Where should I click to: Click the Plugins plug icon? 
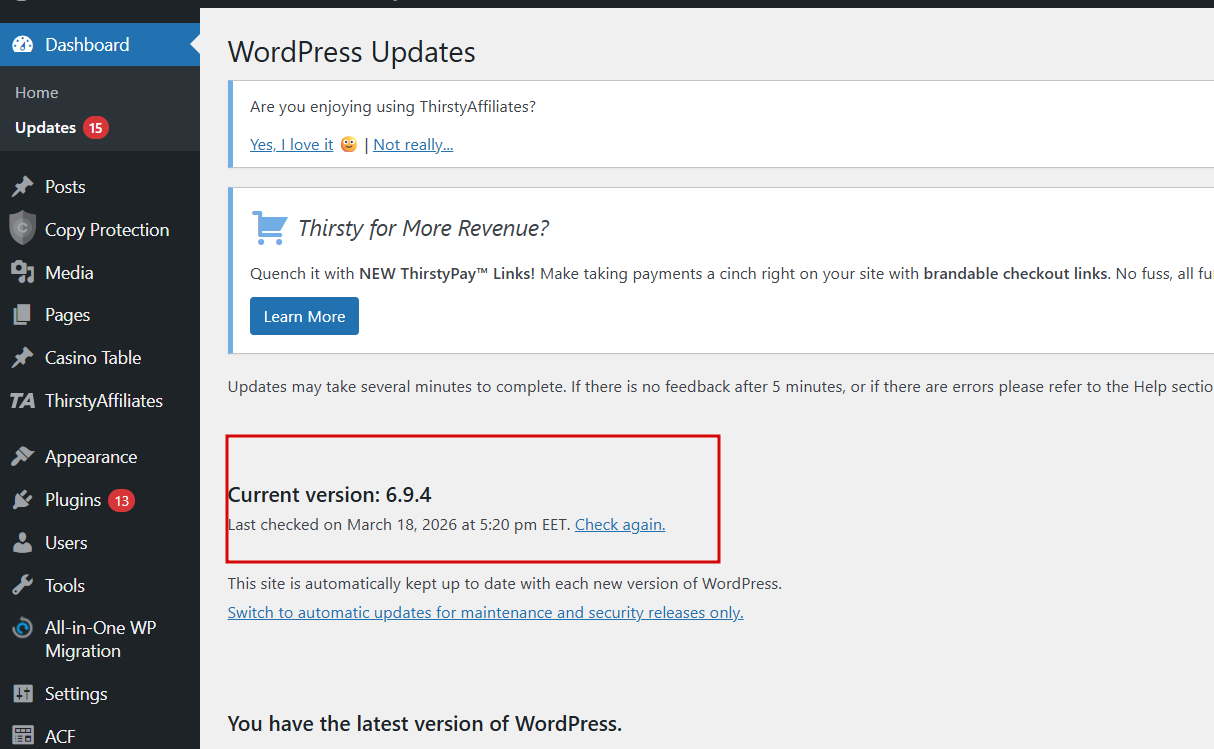[x=22, y=500]
